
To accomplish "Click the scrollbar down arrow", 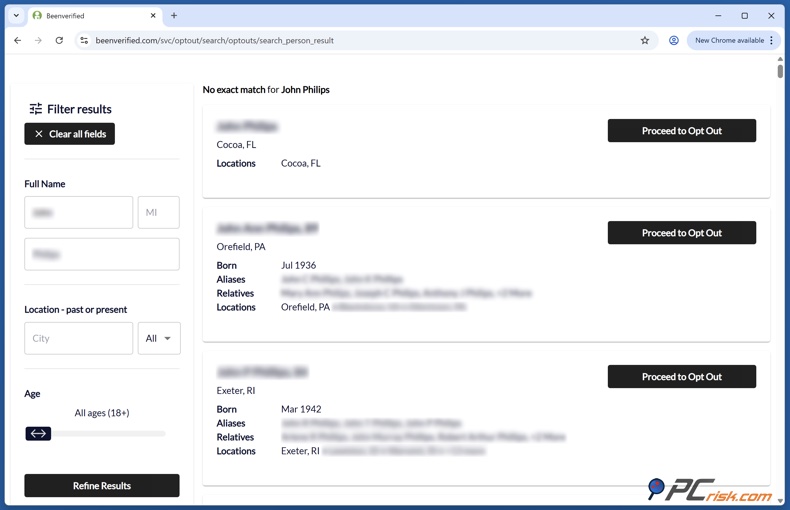I will click(x=780, y=501).
